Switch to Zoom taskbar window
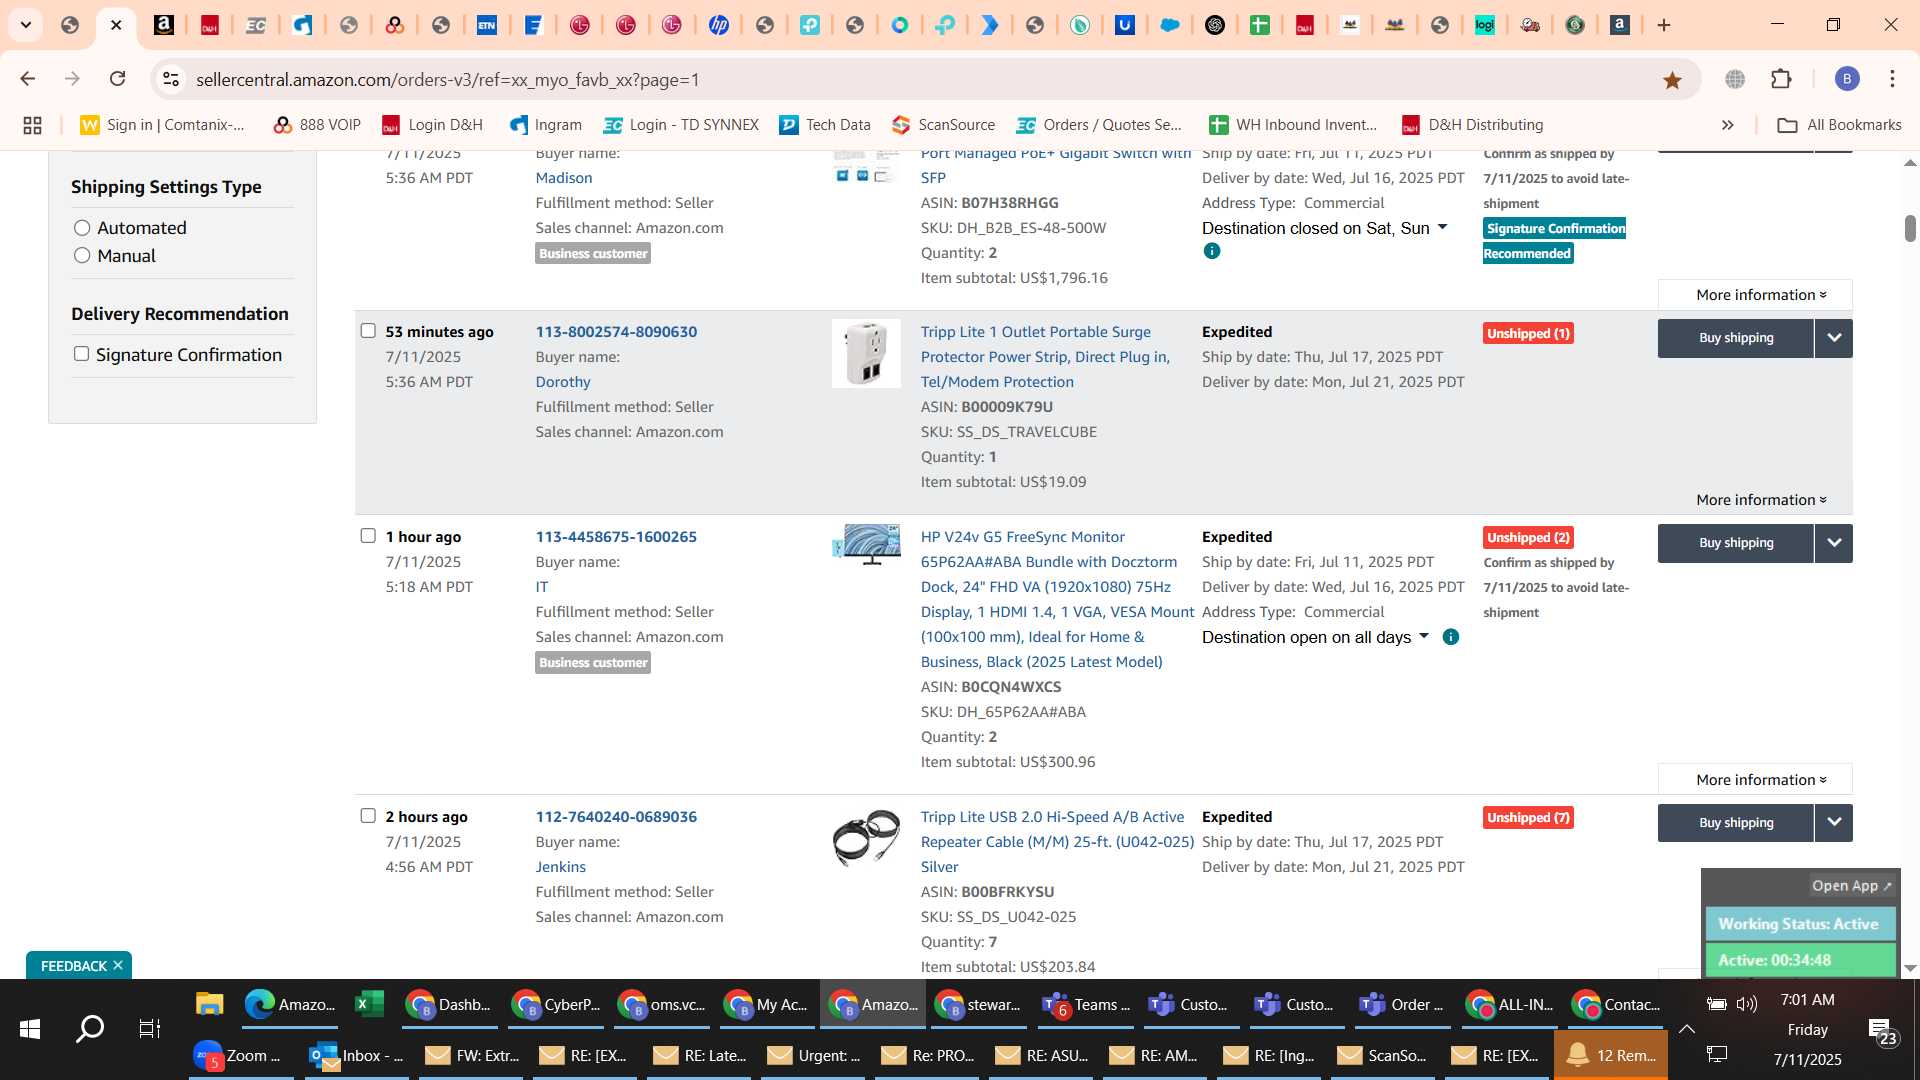 point(240,1056)
